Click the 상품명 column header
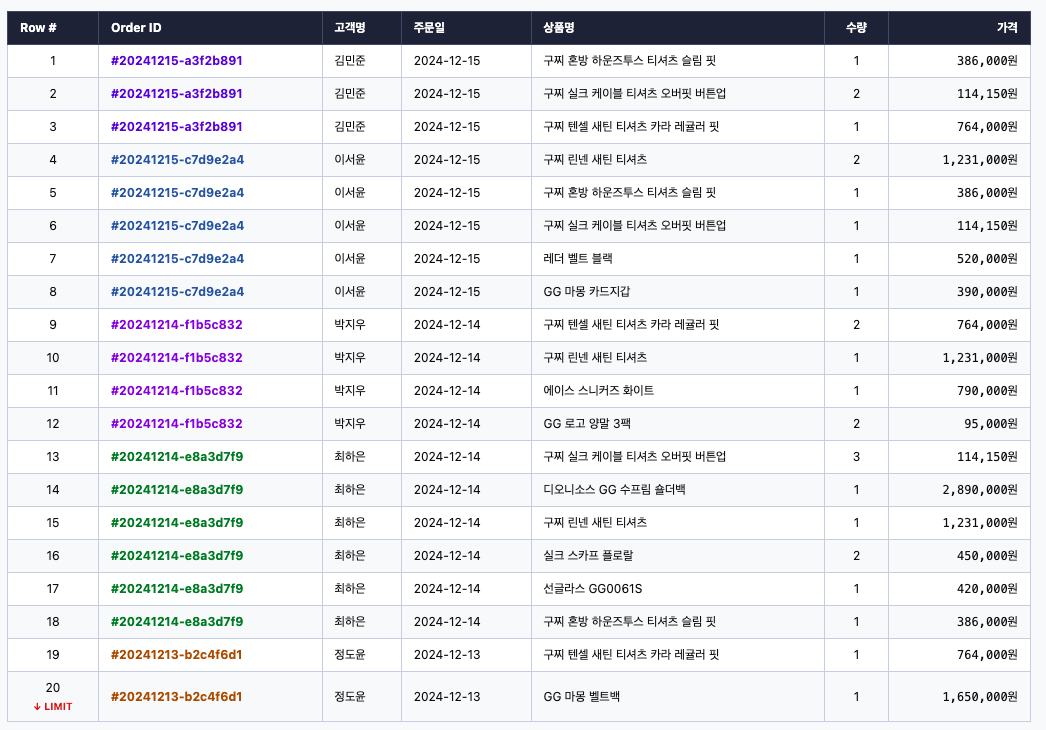Image resolution: width=1046 pixels, height=730 pixels. (x=678, y=28)
